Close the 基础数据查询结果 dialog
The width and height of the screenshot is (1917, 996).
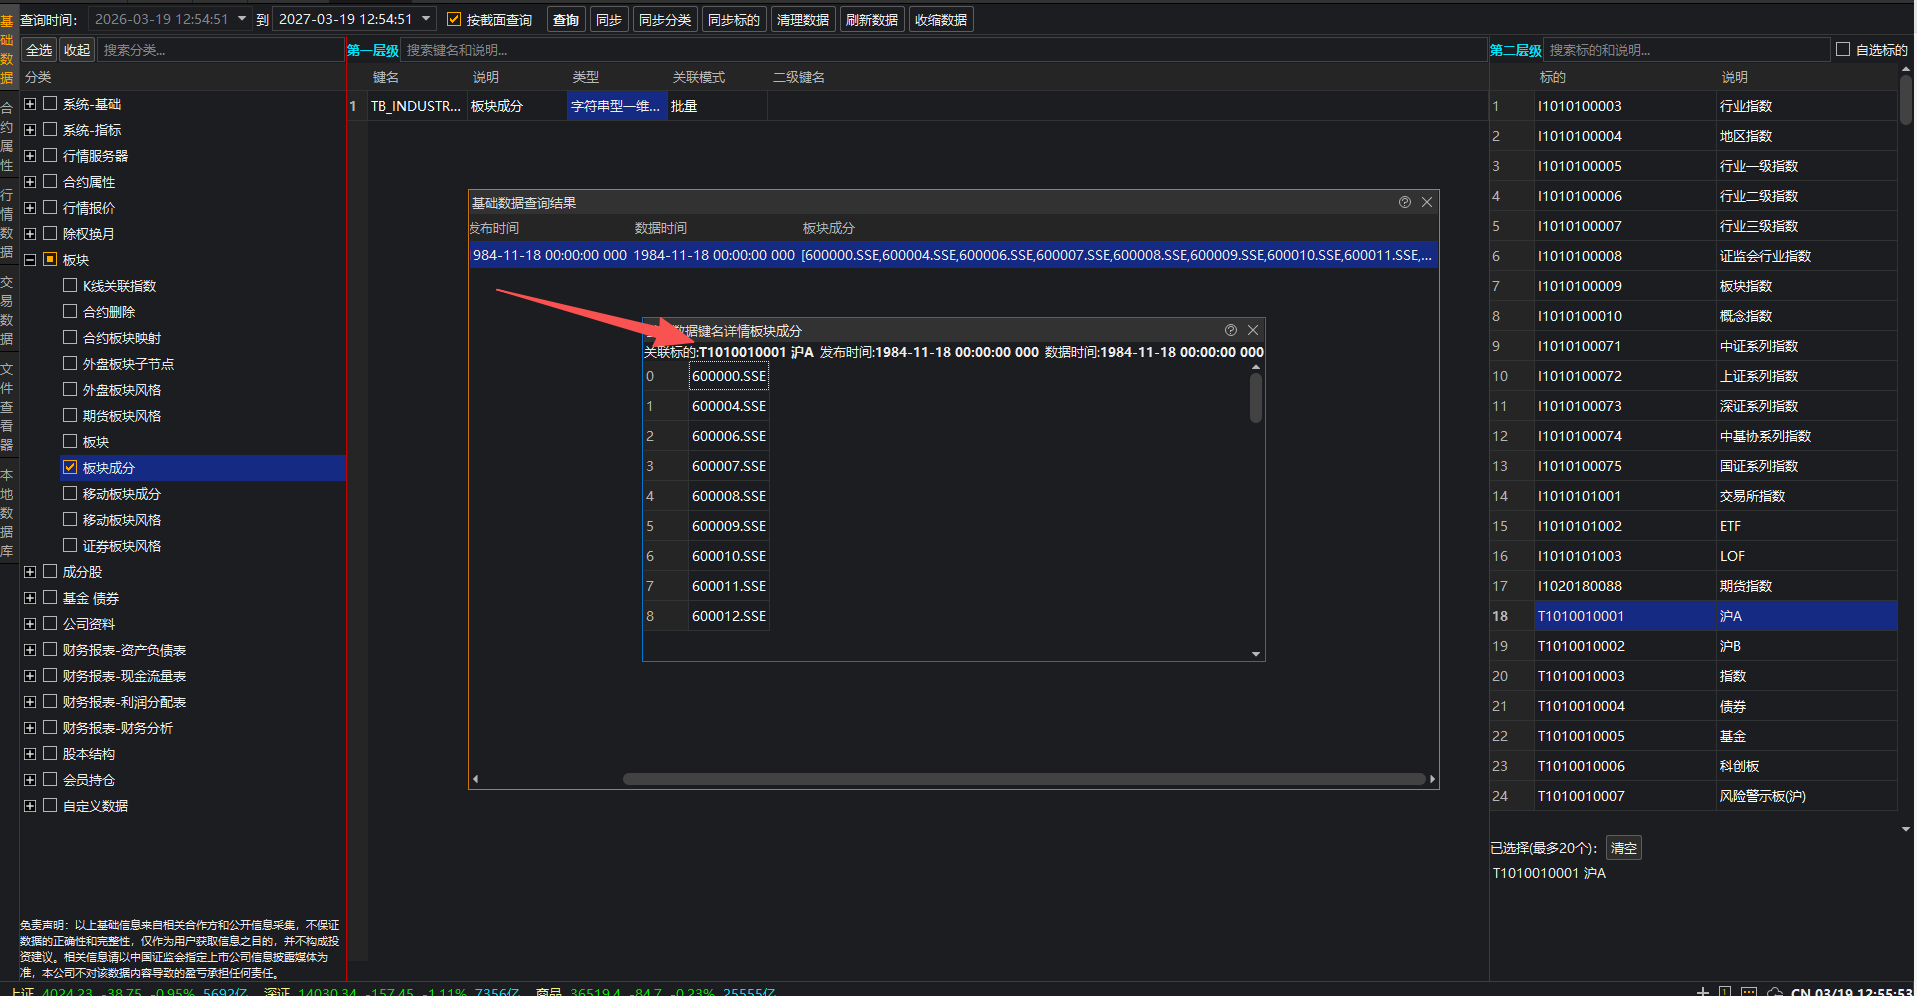[1427, 202]
